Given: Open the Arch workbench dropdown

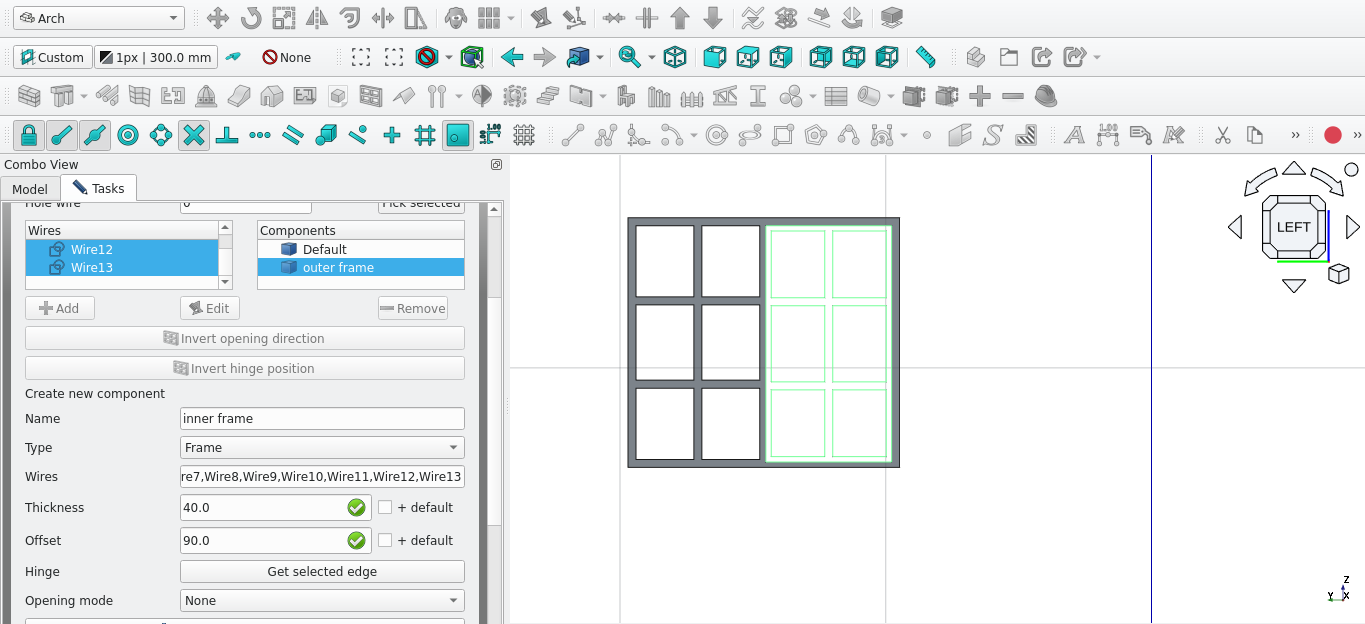Looking at the screenshot, I should 99,18.
